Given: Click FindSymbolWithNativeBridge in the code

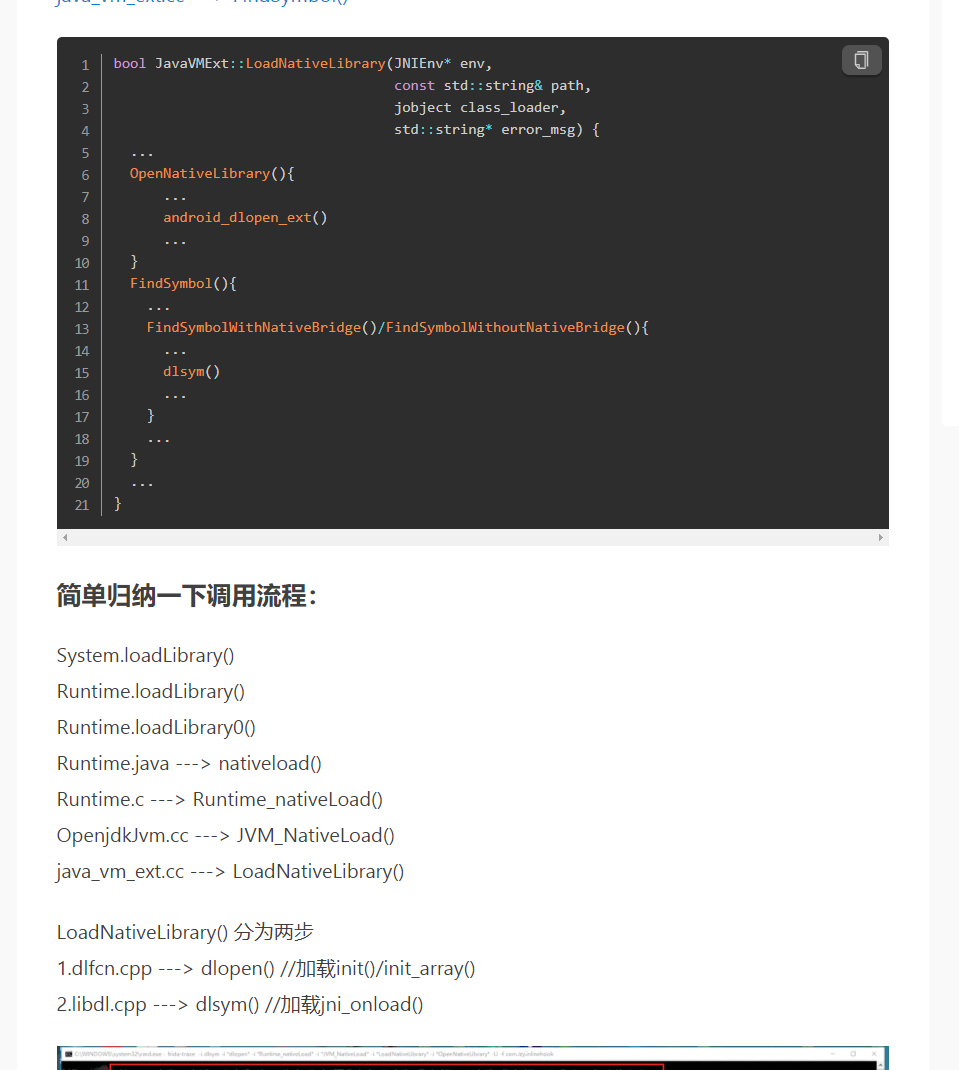Looking at the screenshot, I should click(x=253, y=327).
